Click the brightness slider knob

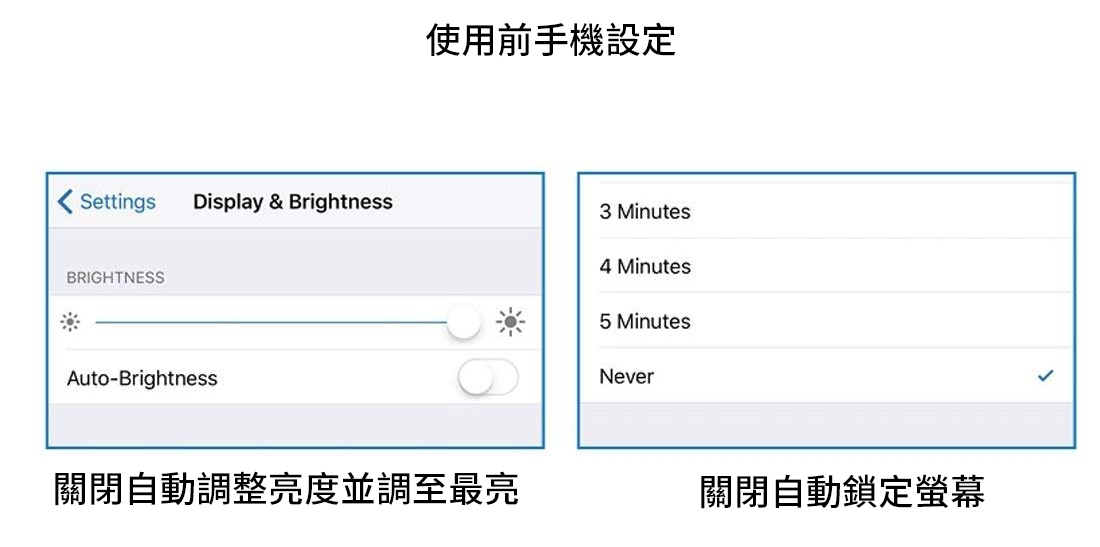[x=463, y=322]
